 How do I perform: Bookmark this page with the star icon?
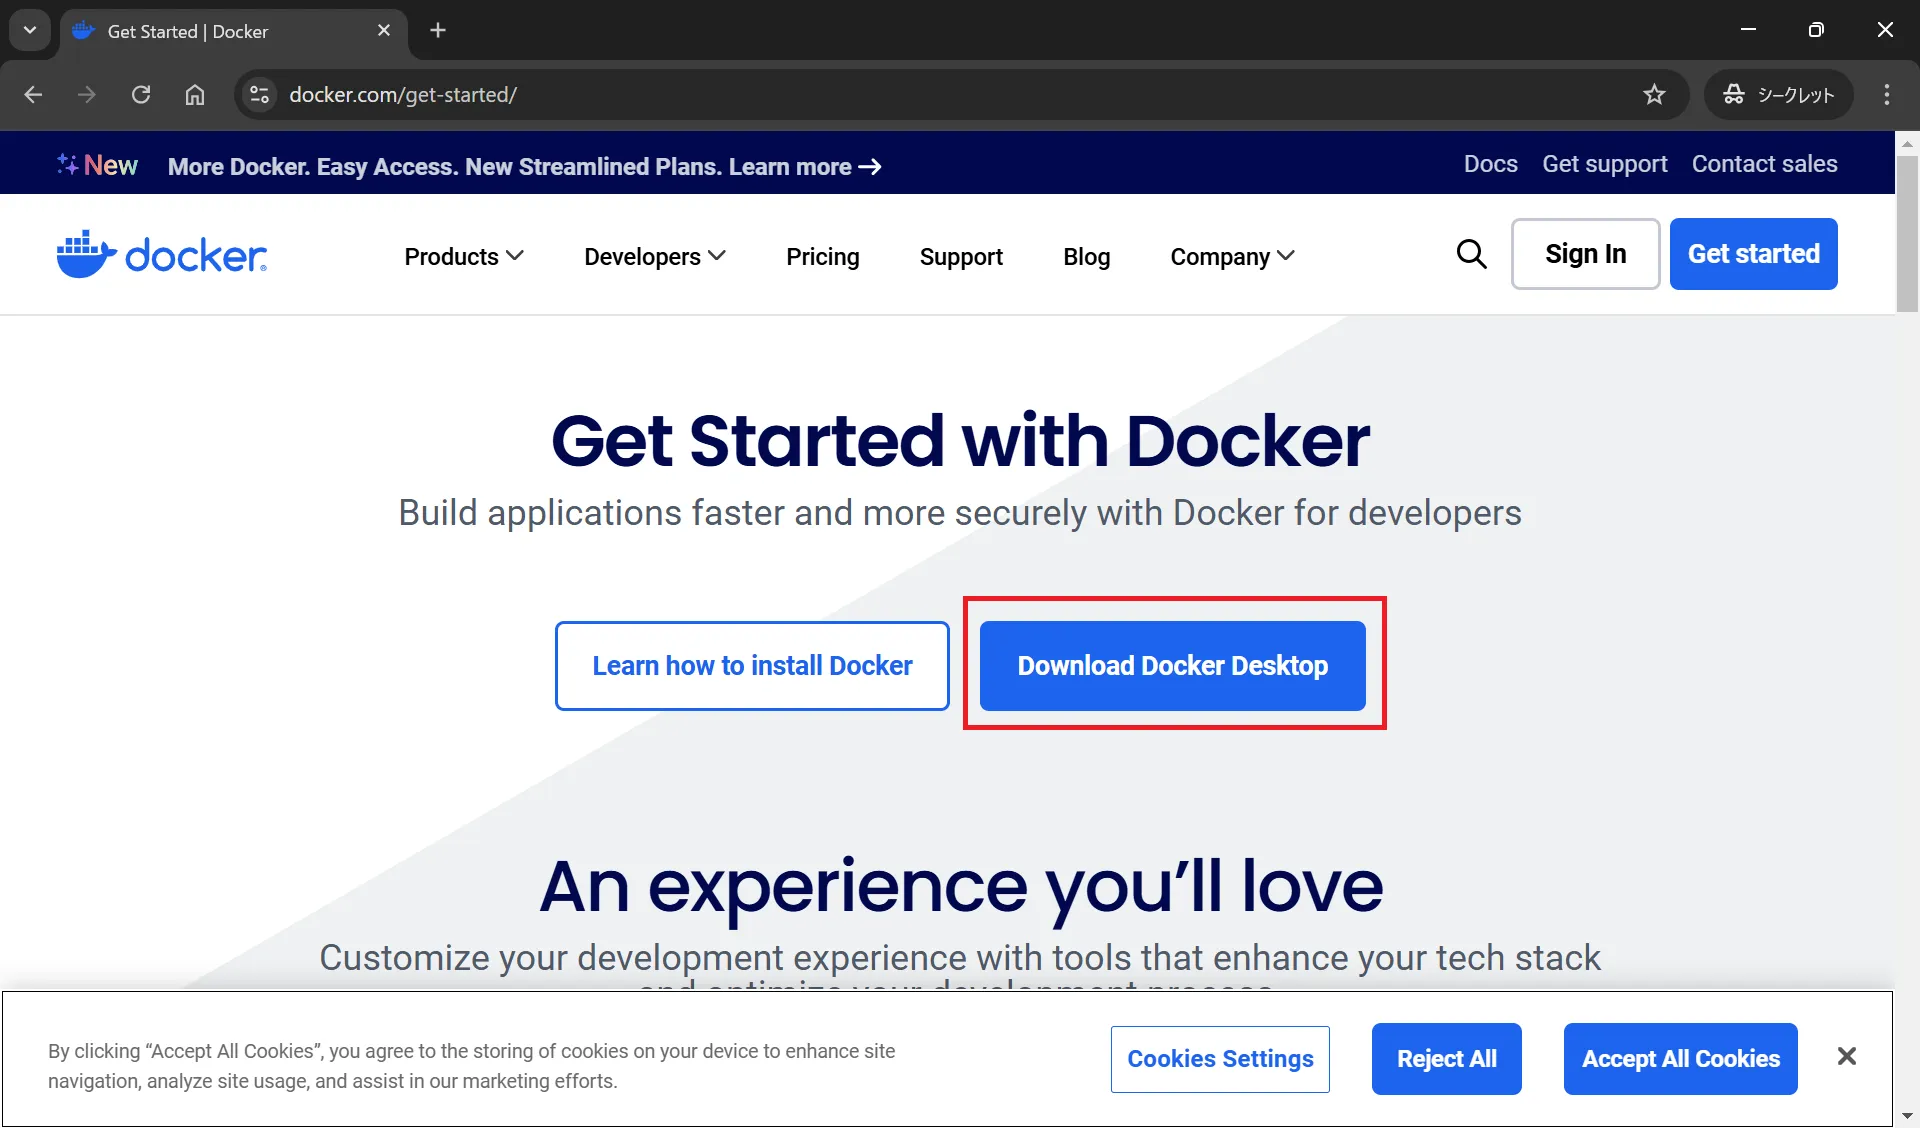point(1654,94)
